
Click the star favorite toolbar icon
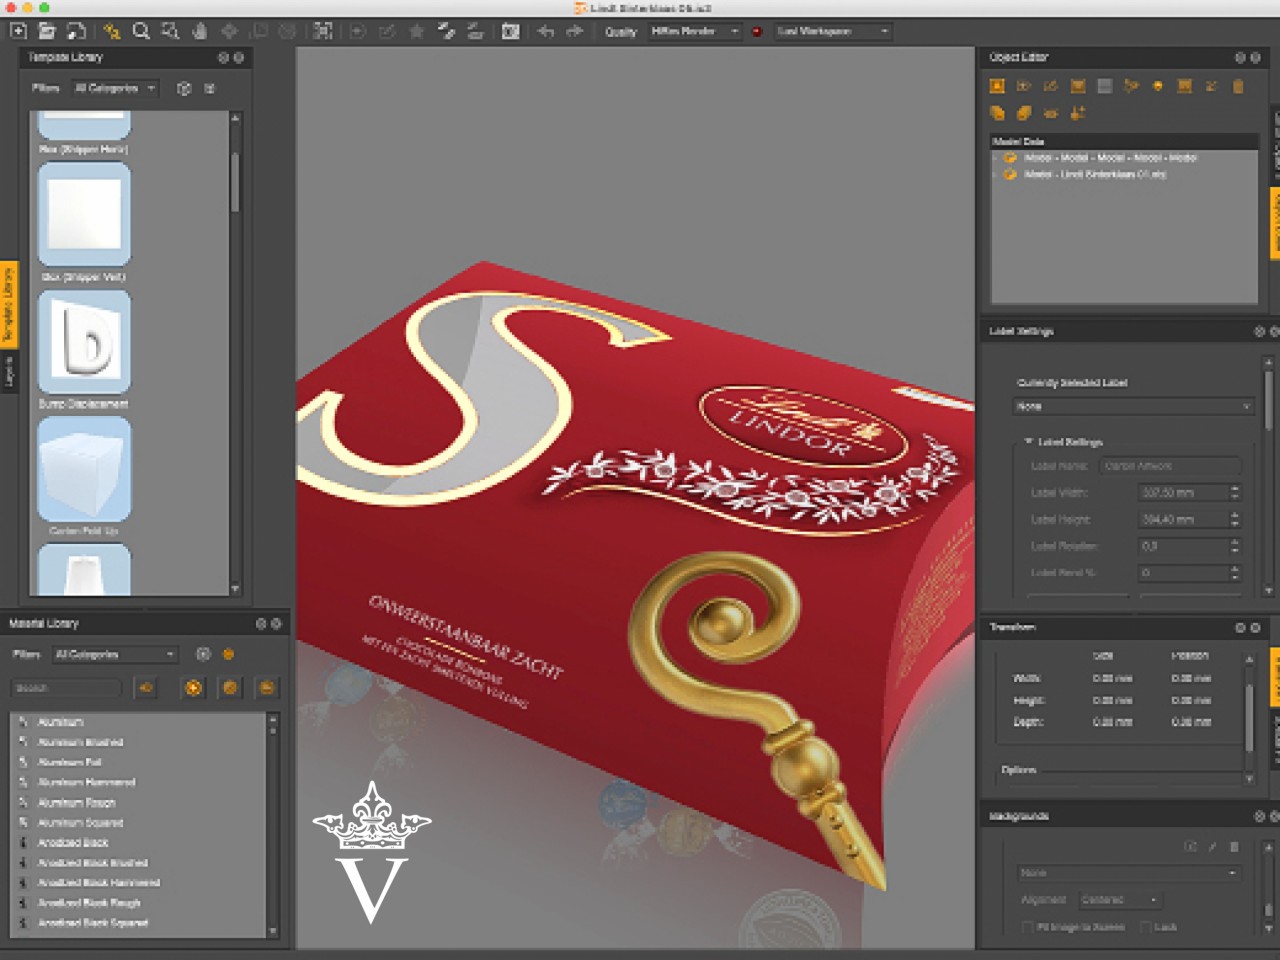coord(416,31)
